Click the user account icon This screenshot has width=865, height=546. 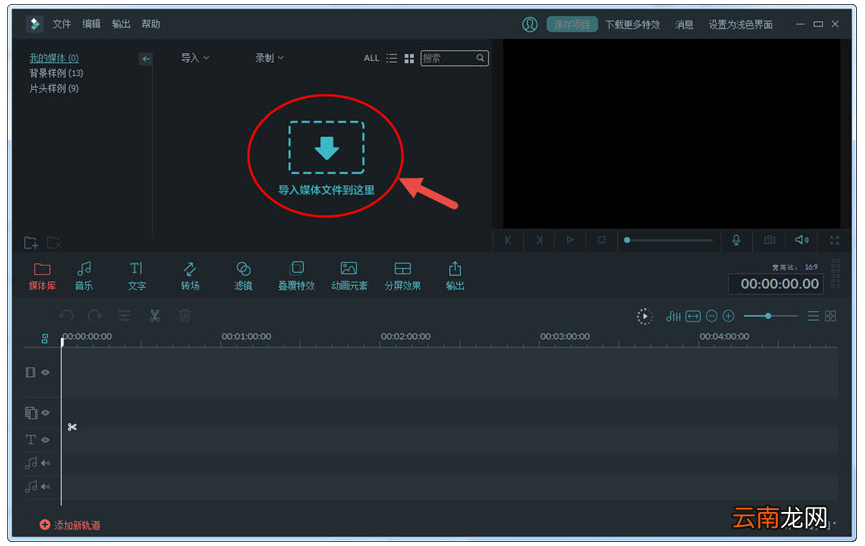point(530,24)
